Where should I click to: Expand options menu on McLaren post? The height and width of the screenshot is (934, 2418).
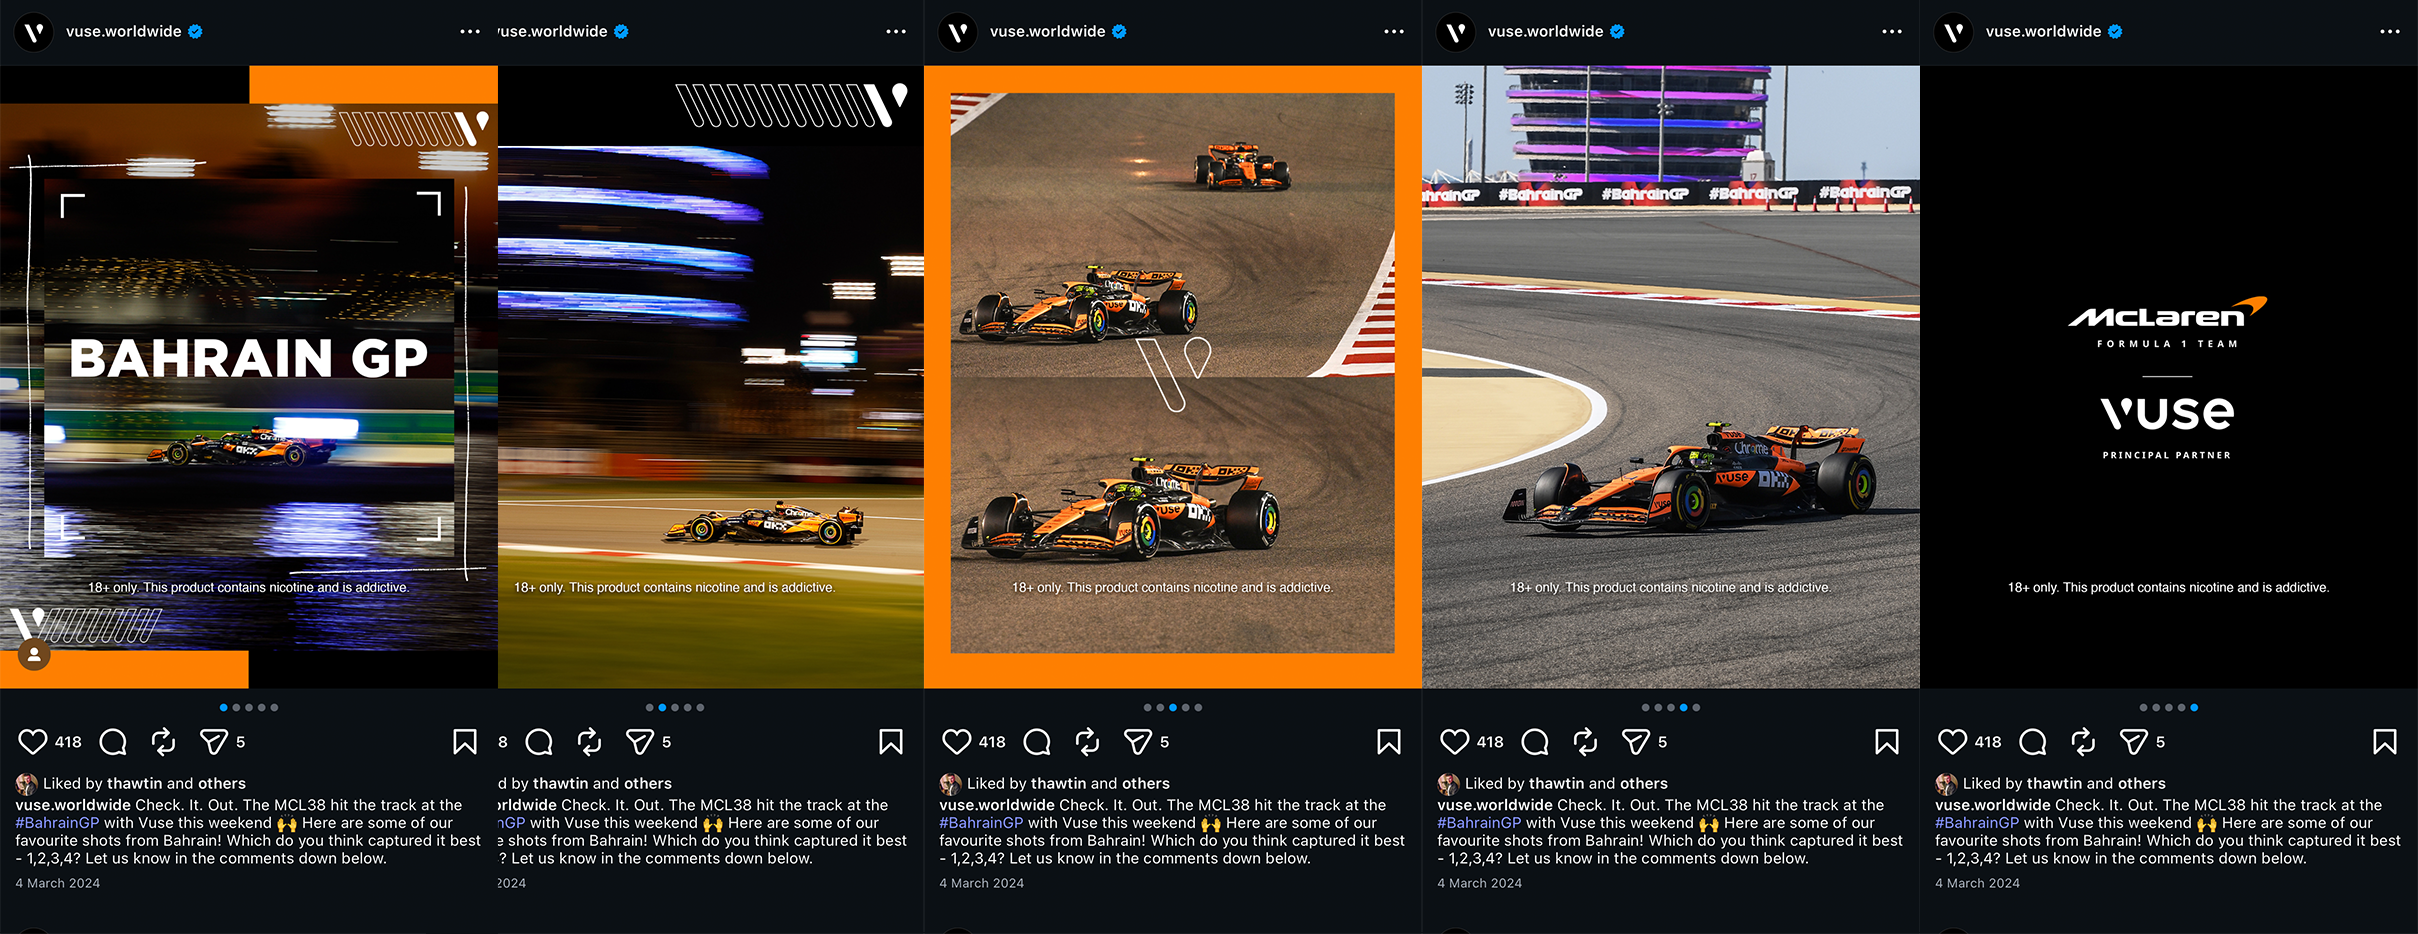2390,32
